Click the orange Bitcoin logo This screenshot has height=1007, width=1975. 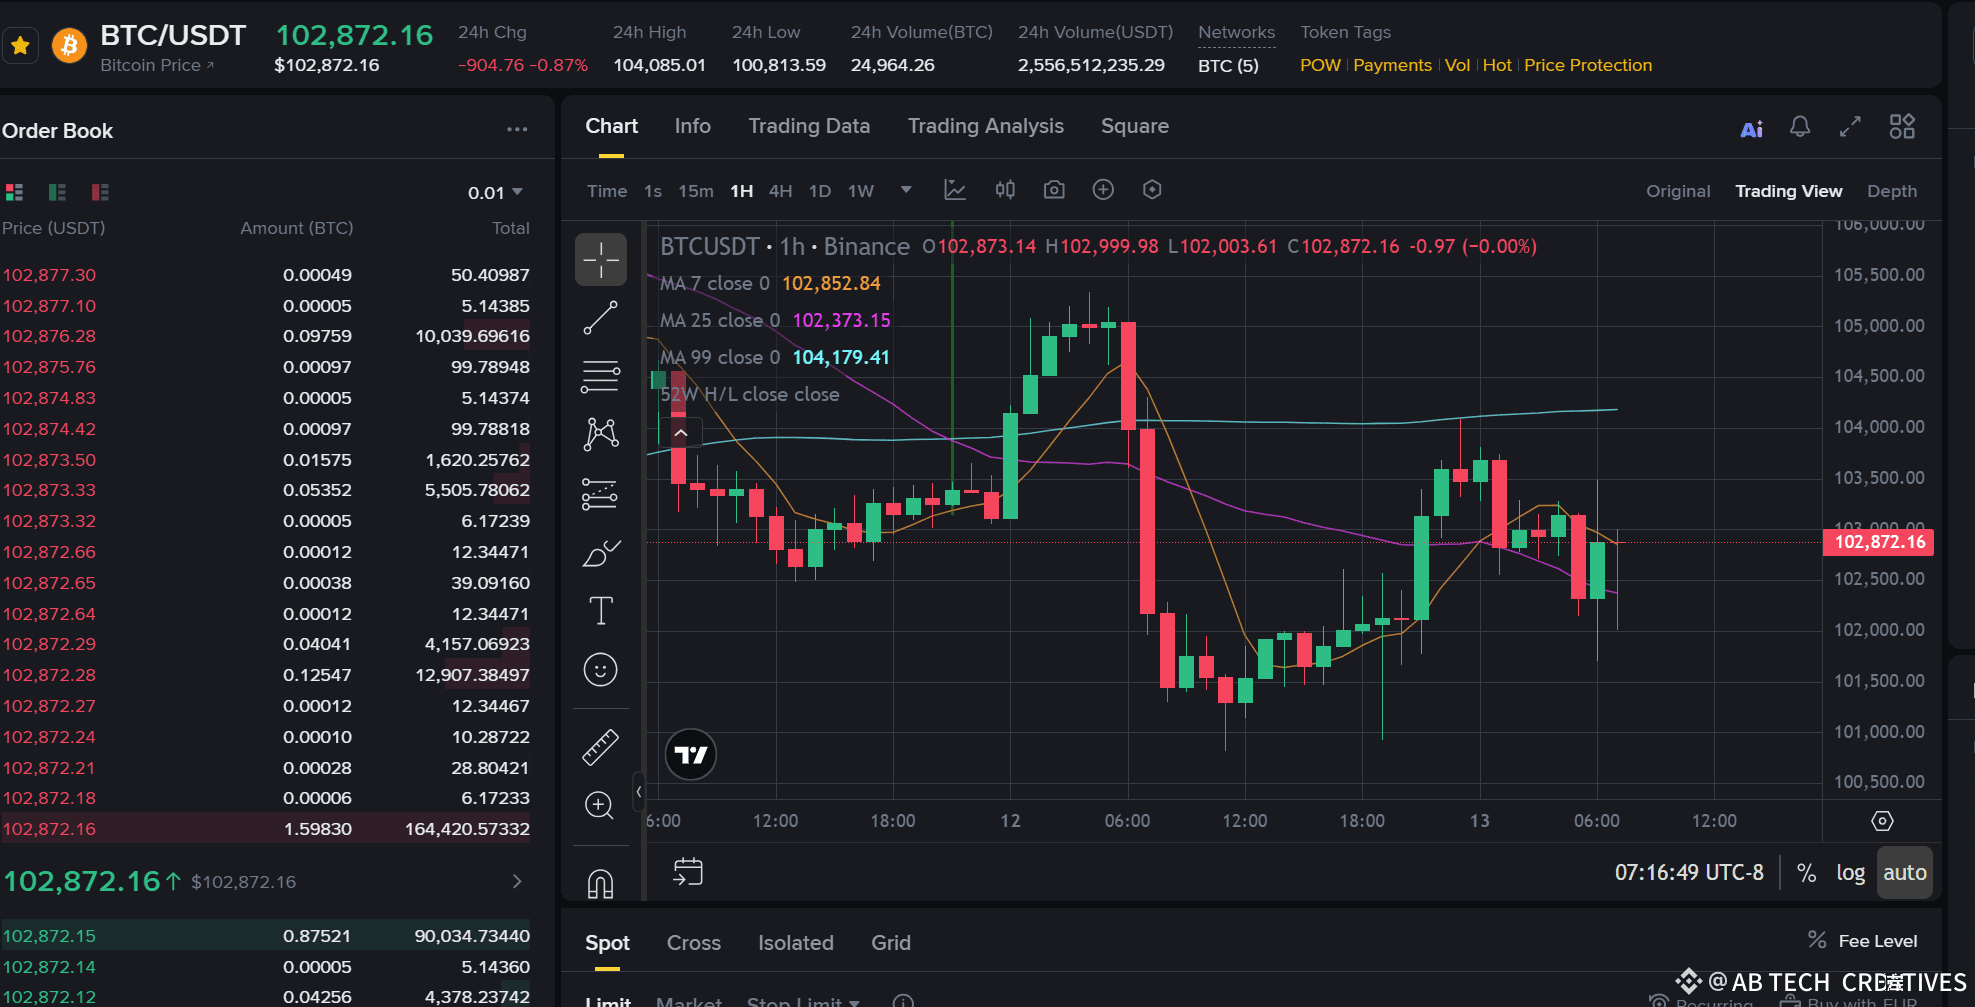tap(69, 46)
